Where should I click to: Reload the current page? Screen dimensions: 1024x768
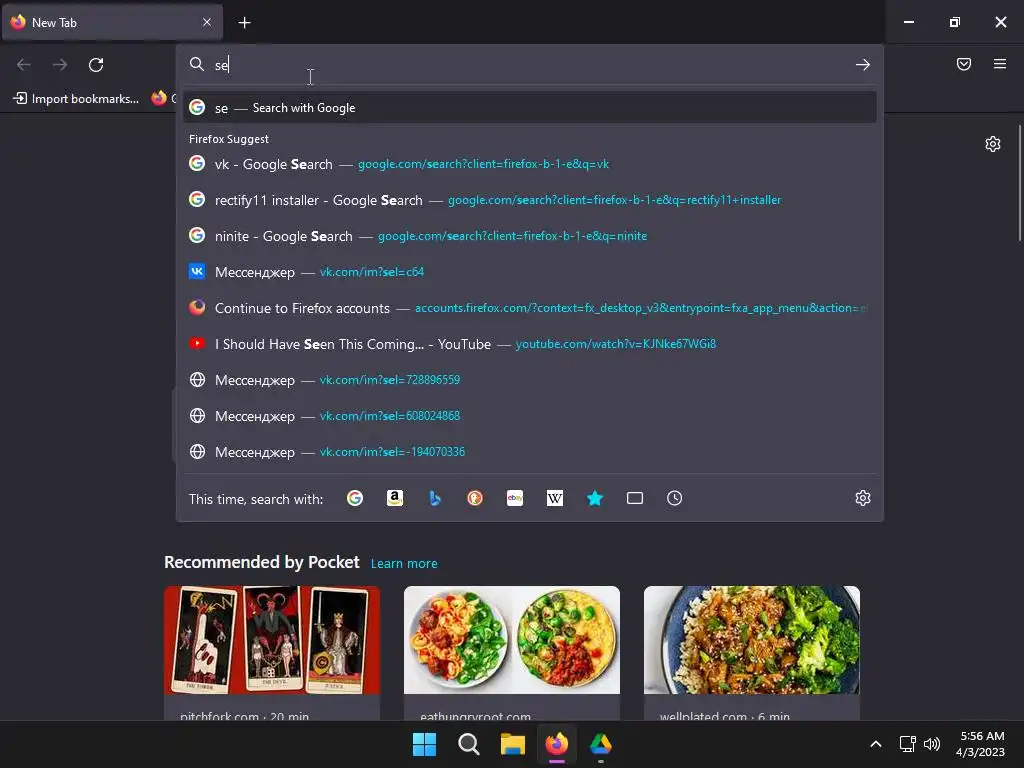coord(96,65)
